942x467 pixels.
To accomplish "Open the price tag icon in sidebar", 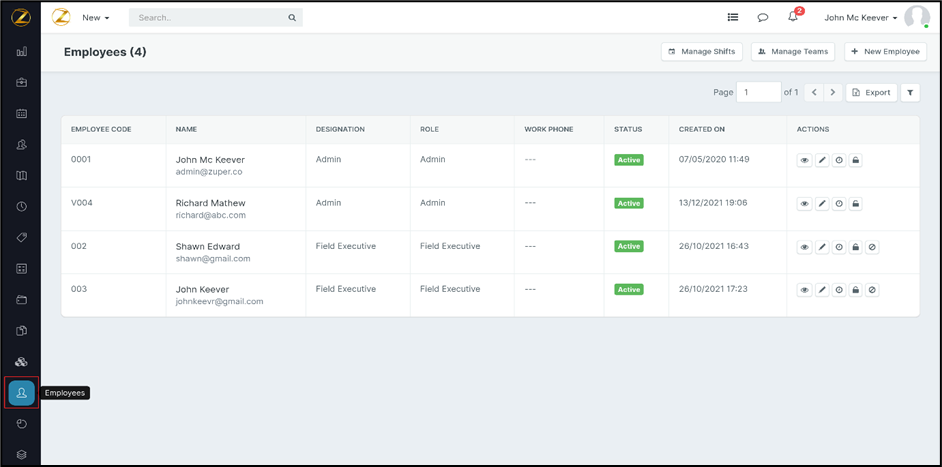I will point(21,238).
